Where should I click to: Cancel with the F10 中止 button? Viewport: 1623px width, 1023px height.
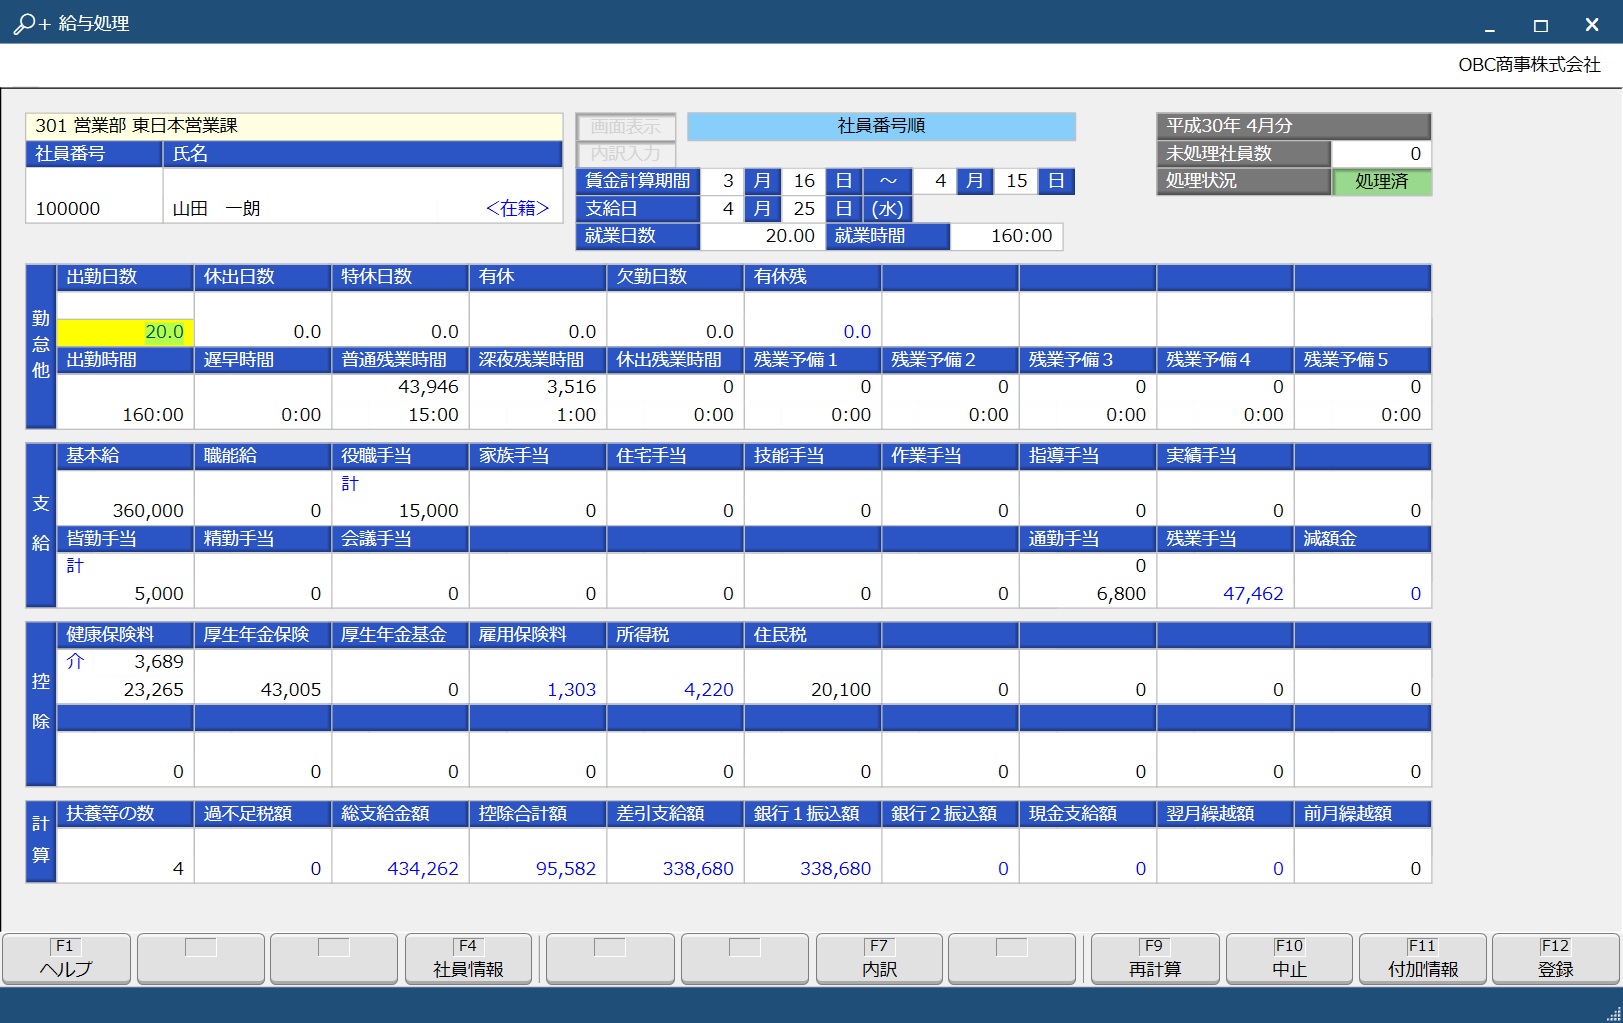pyautogui.click(x=1289, y=959)
